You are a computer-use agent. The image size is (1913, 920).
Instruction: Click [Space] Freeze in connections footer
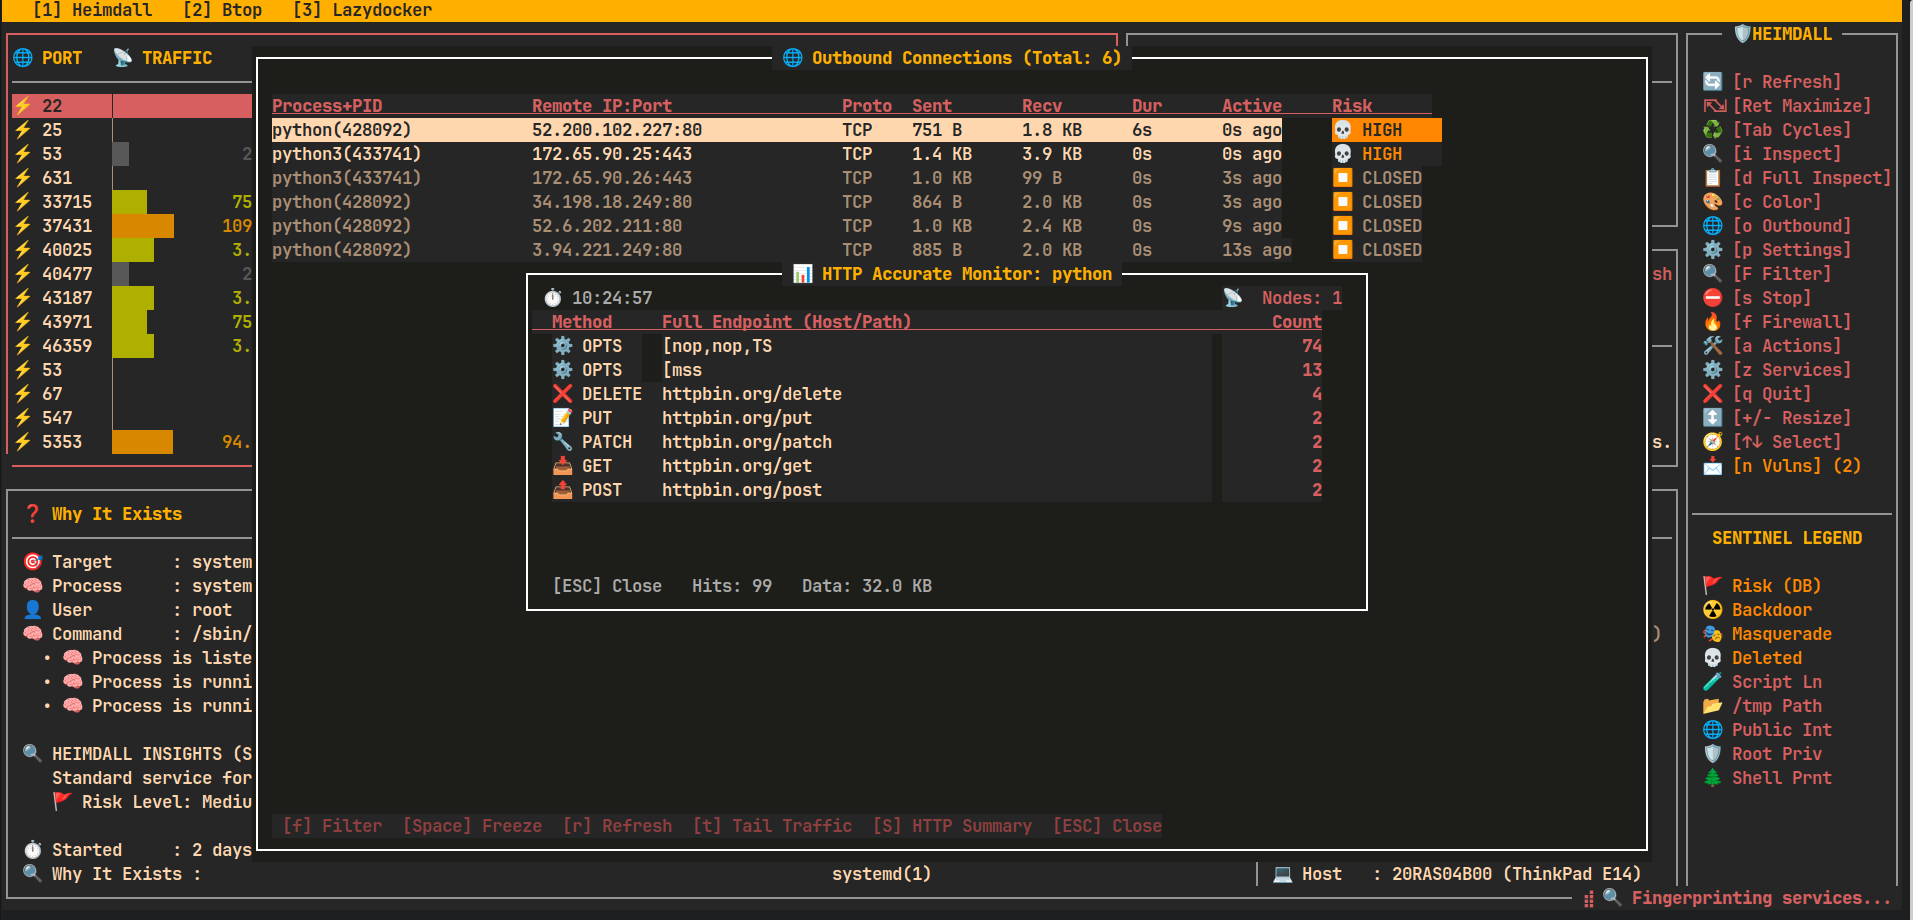(472, 826)
